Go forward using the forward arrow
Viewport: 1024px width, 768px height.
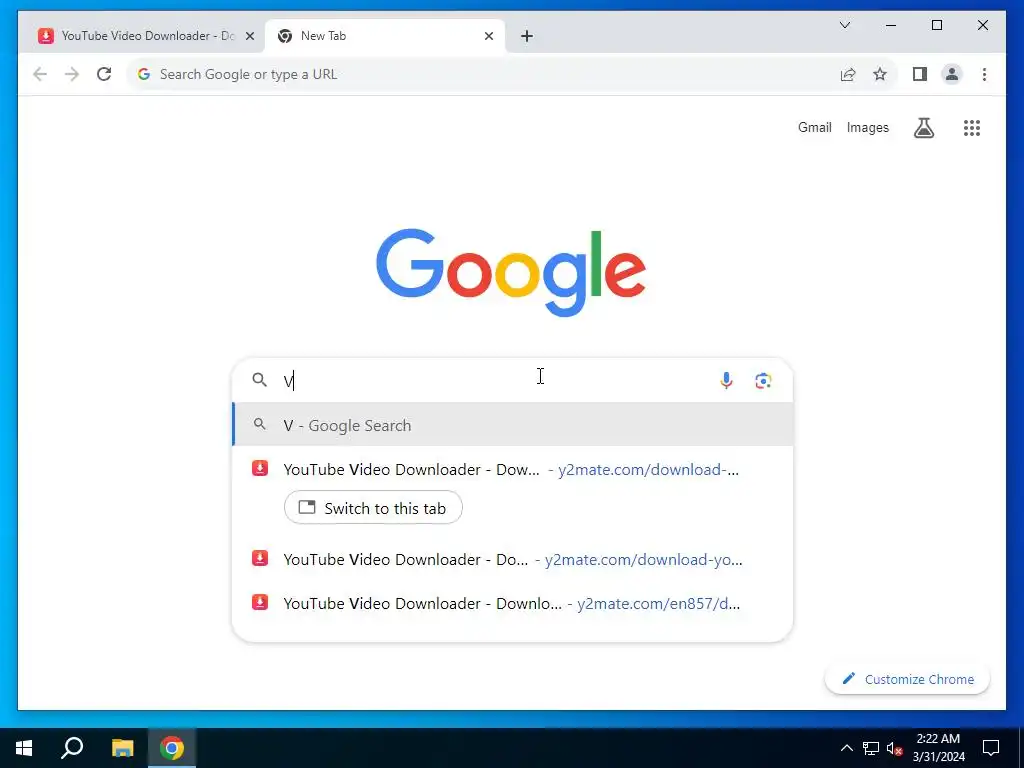tap(72, 74)
